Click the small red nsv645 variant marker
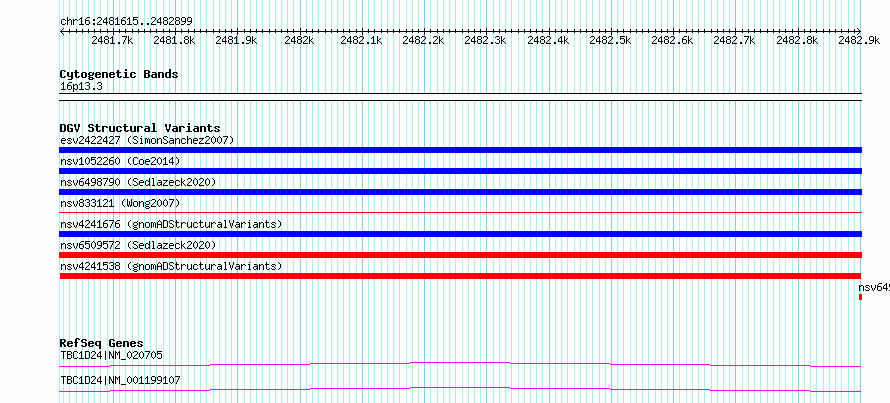Viewport: 890px width, 403px height. [x=860, y=297]
